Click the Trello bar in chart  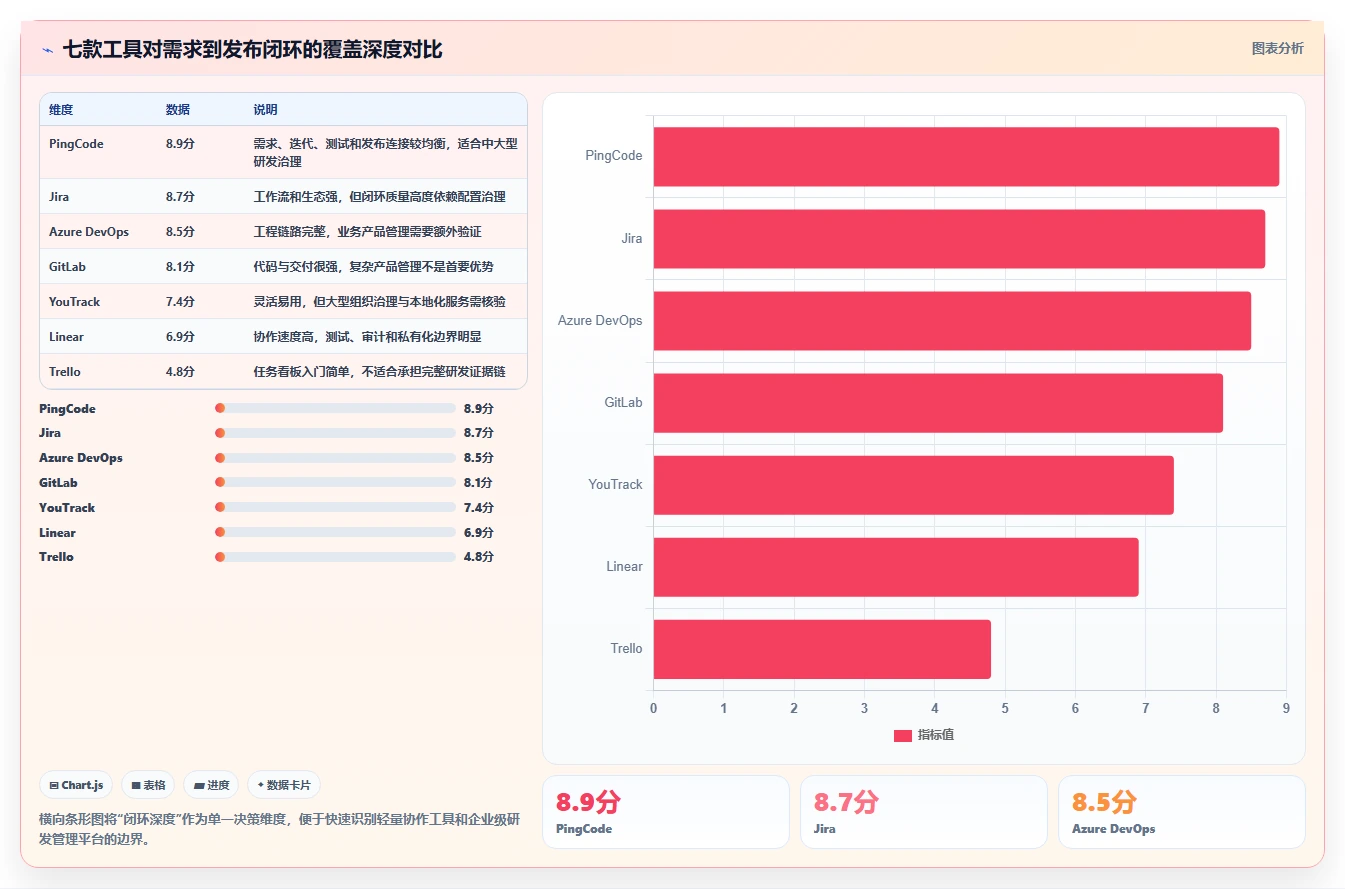tap(822, 648)
